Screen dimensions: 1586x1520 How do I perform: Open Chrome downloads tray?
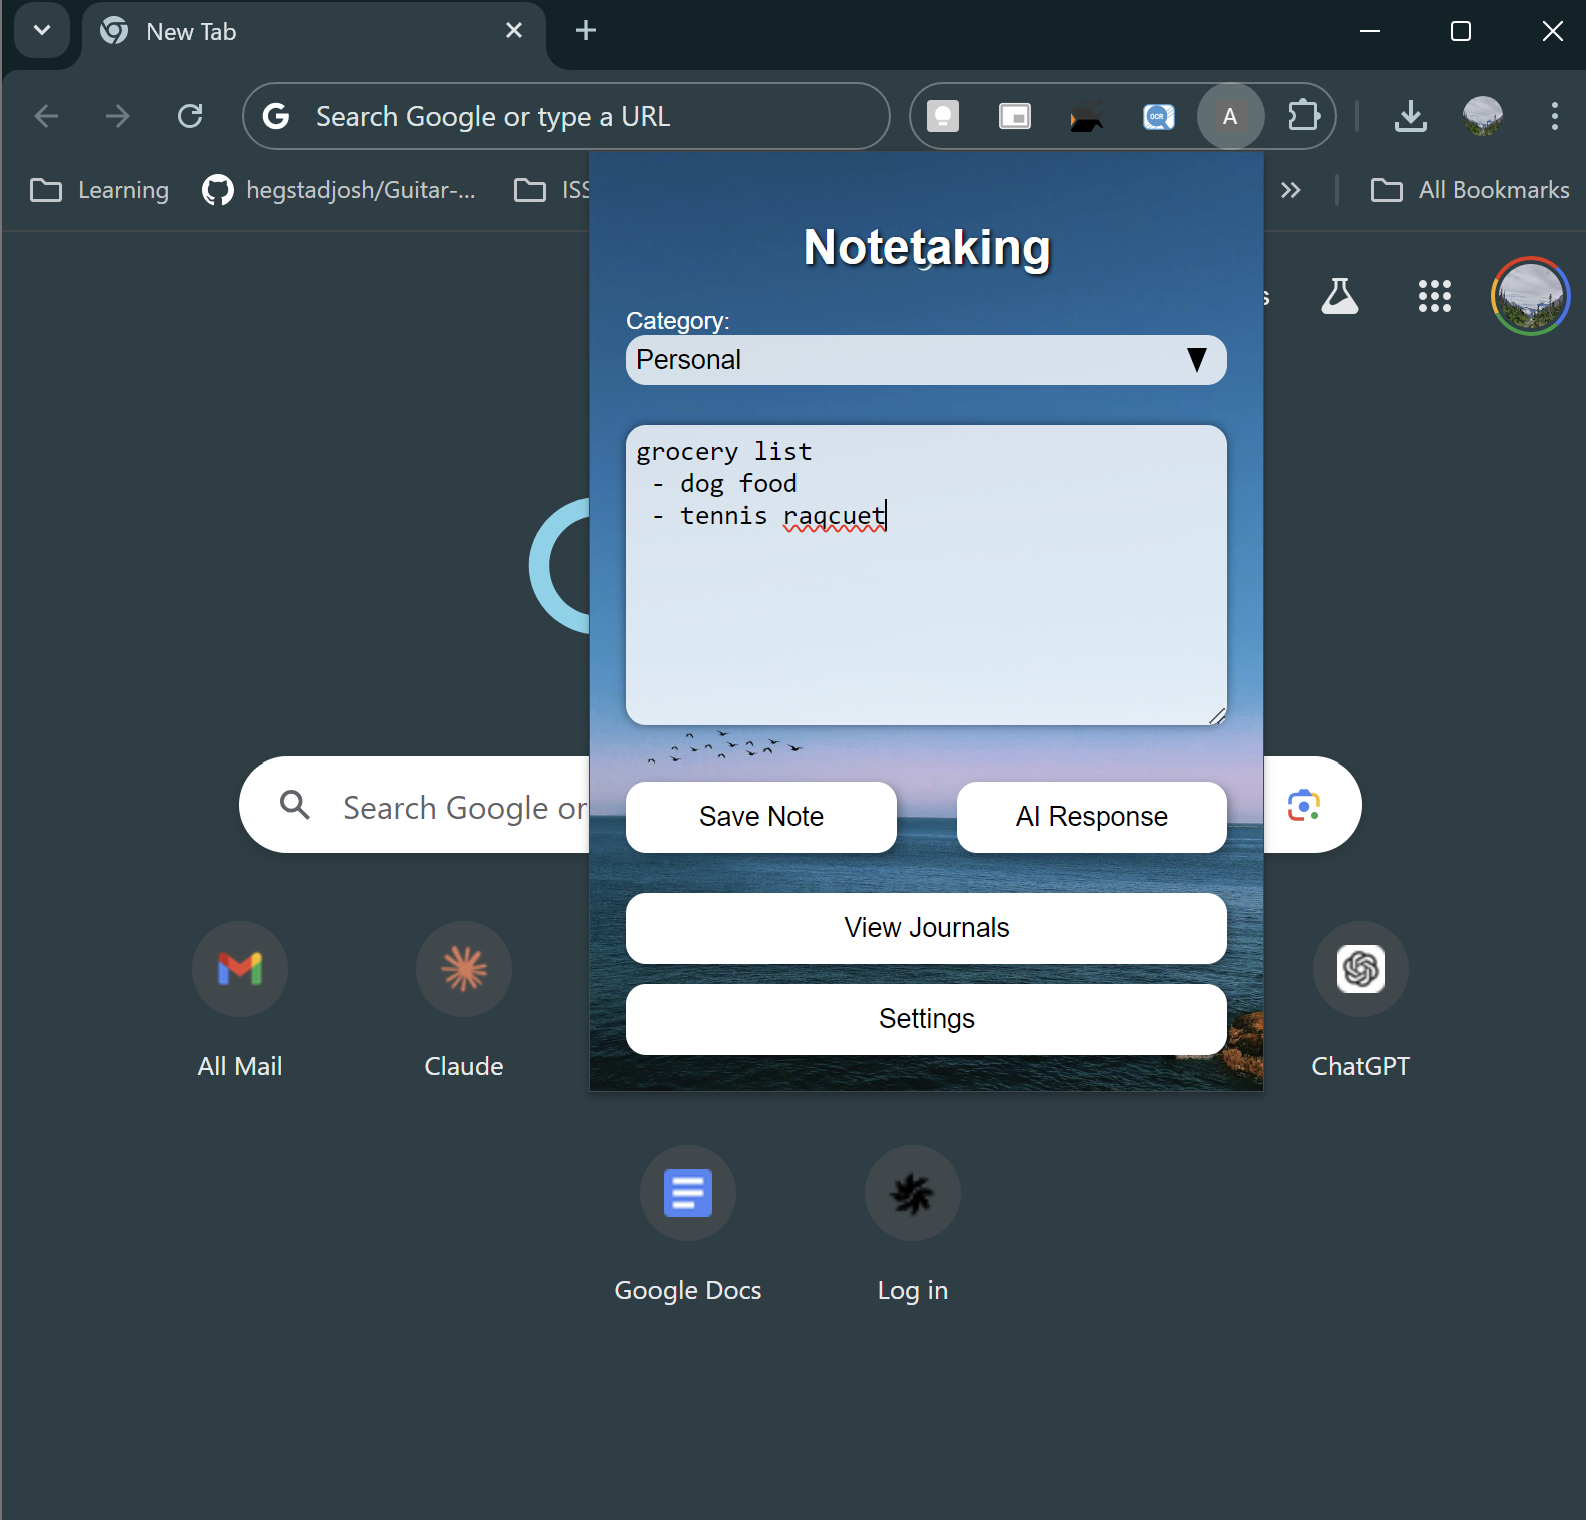coord(1411,116)
